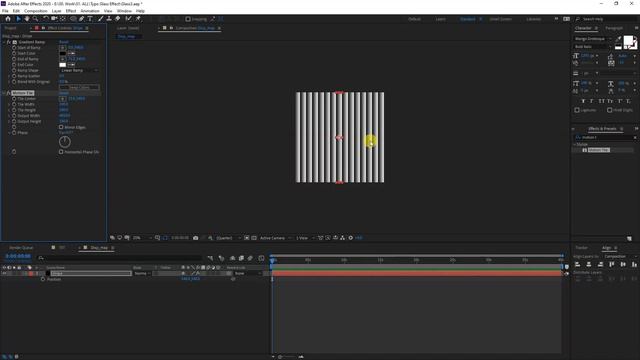Toggle stopwatch for Start of Ramp
The width and height of the screenshot is (640, 360).
(x=14, y=48)
